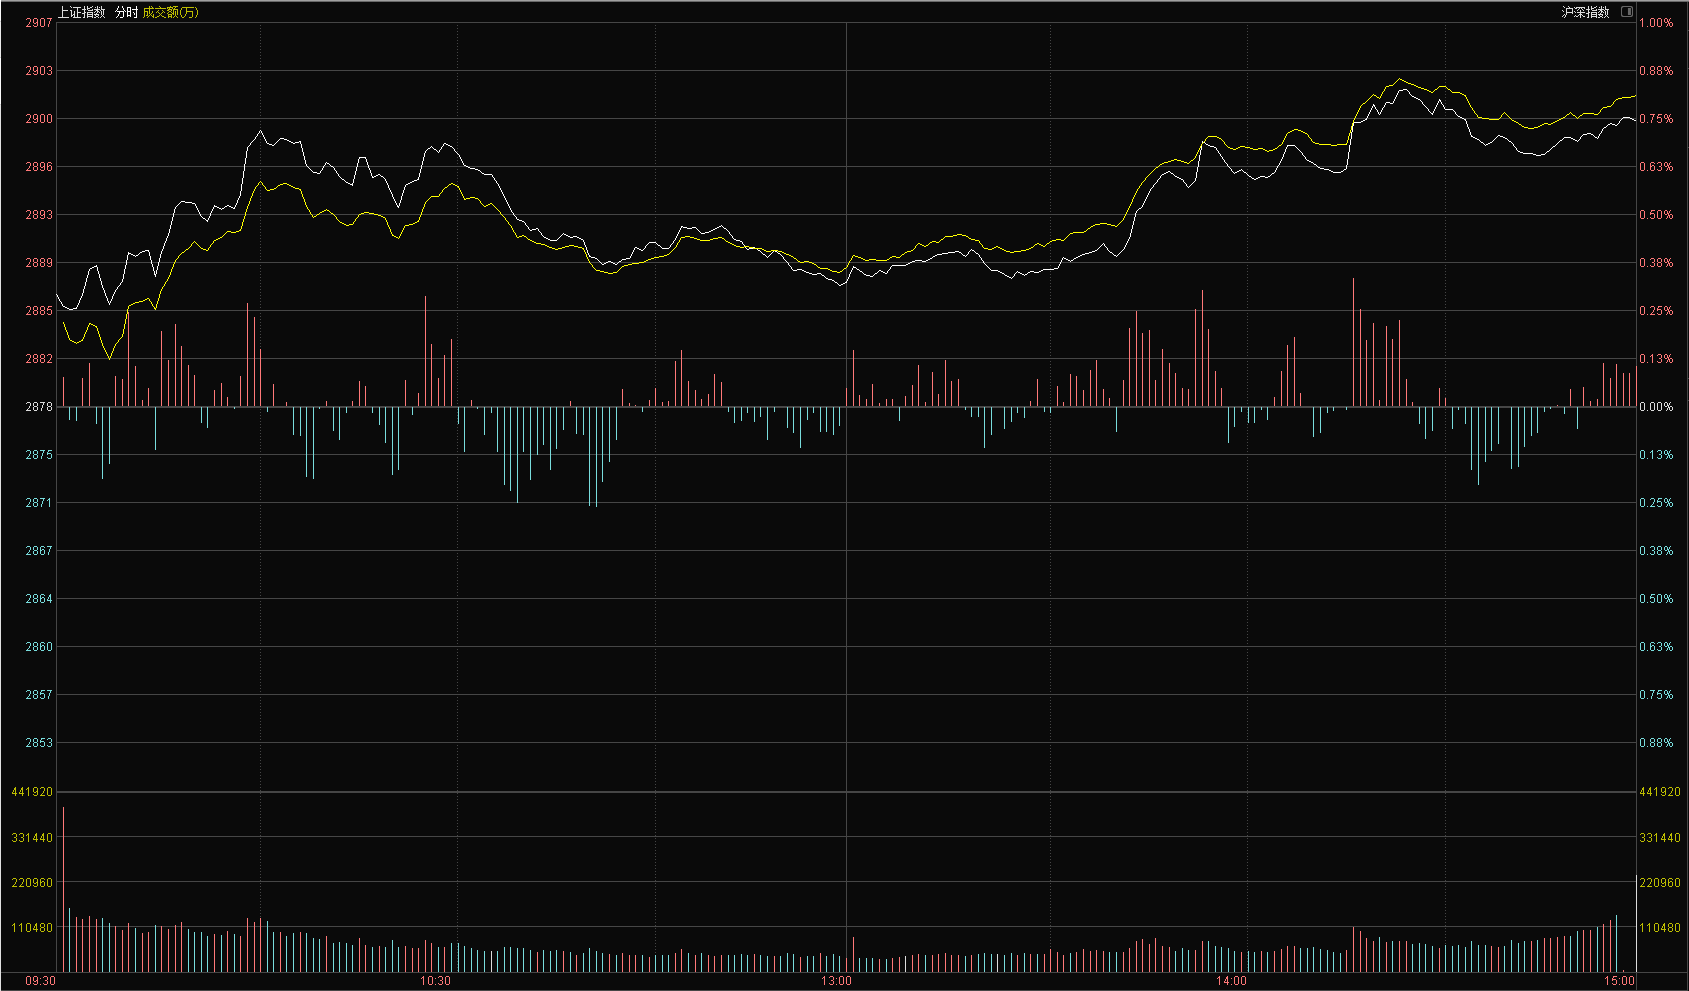Image resolution: width=1689 pixels, height=991 pixels.
Task: Click the 10:30 time axis label
Action: click(x=435, y=981)
